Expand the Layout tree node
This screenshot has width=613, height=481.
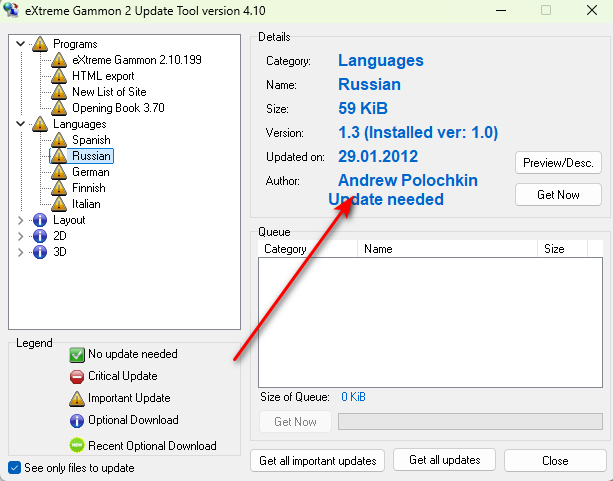(x=20, y=221)
